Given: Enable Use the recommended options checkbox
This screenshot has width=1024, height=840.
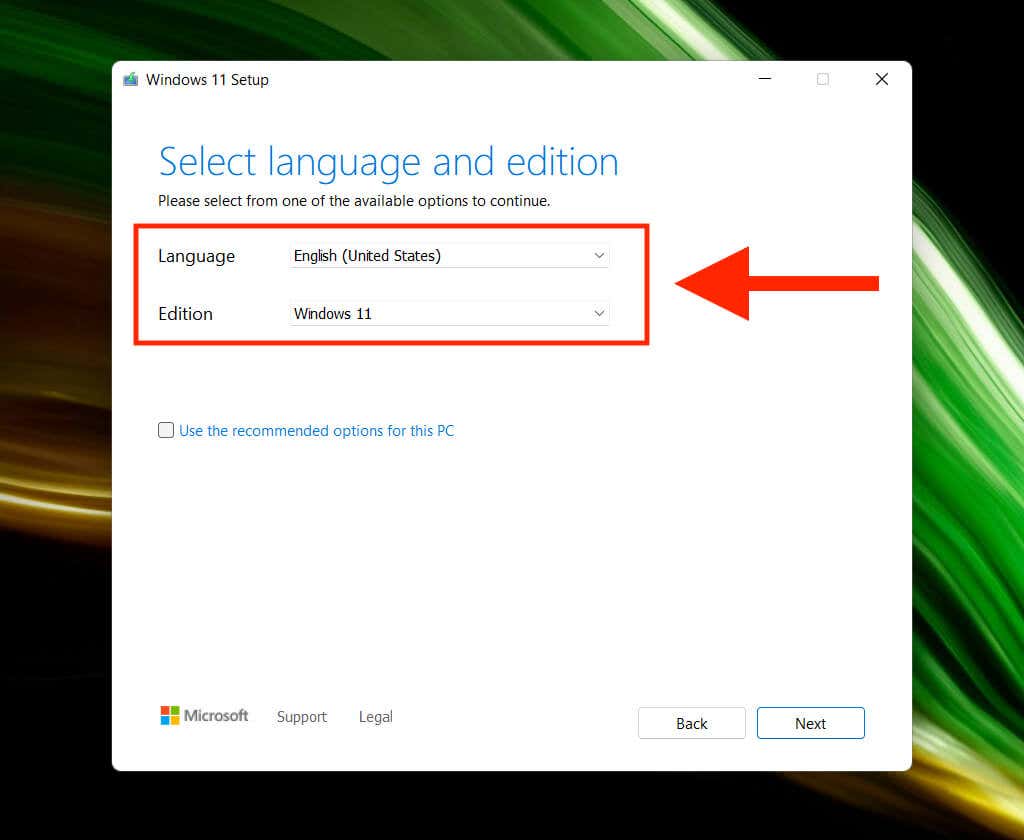Looking at the screenshot, I should click(x=166, y=430).
